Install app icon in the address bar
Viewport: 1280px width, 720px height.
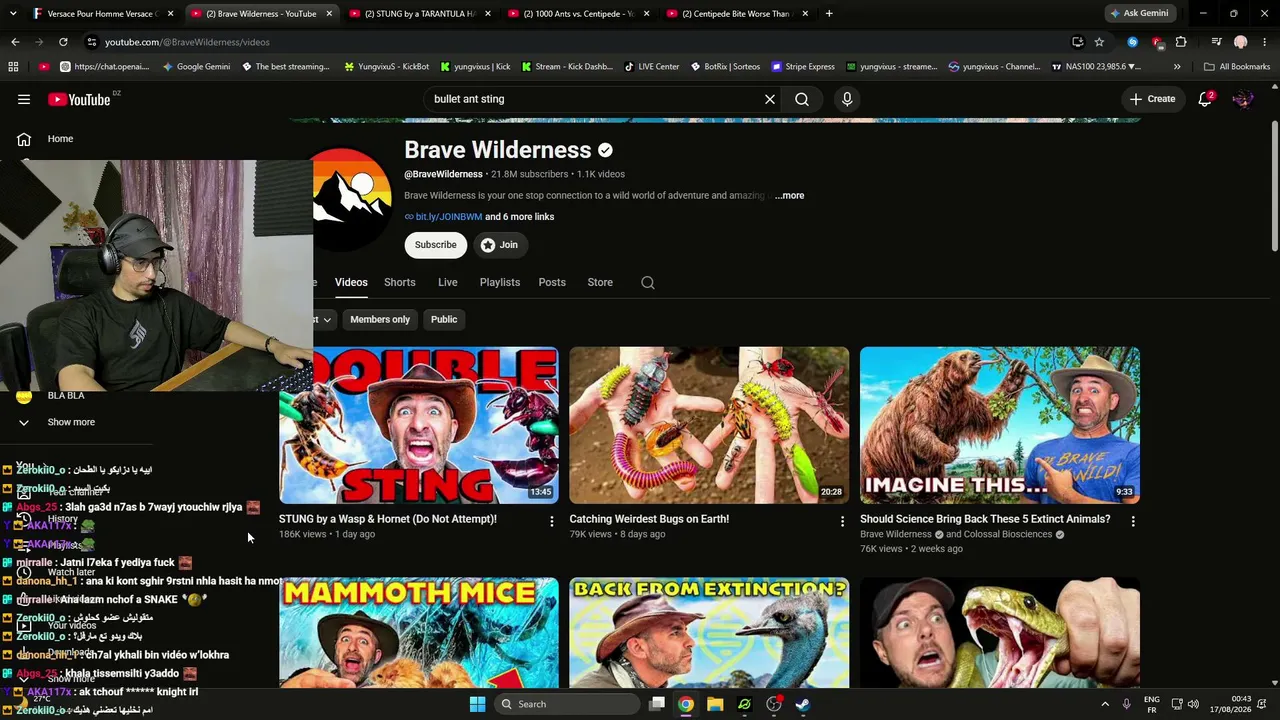coord(1077,42)
